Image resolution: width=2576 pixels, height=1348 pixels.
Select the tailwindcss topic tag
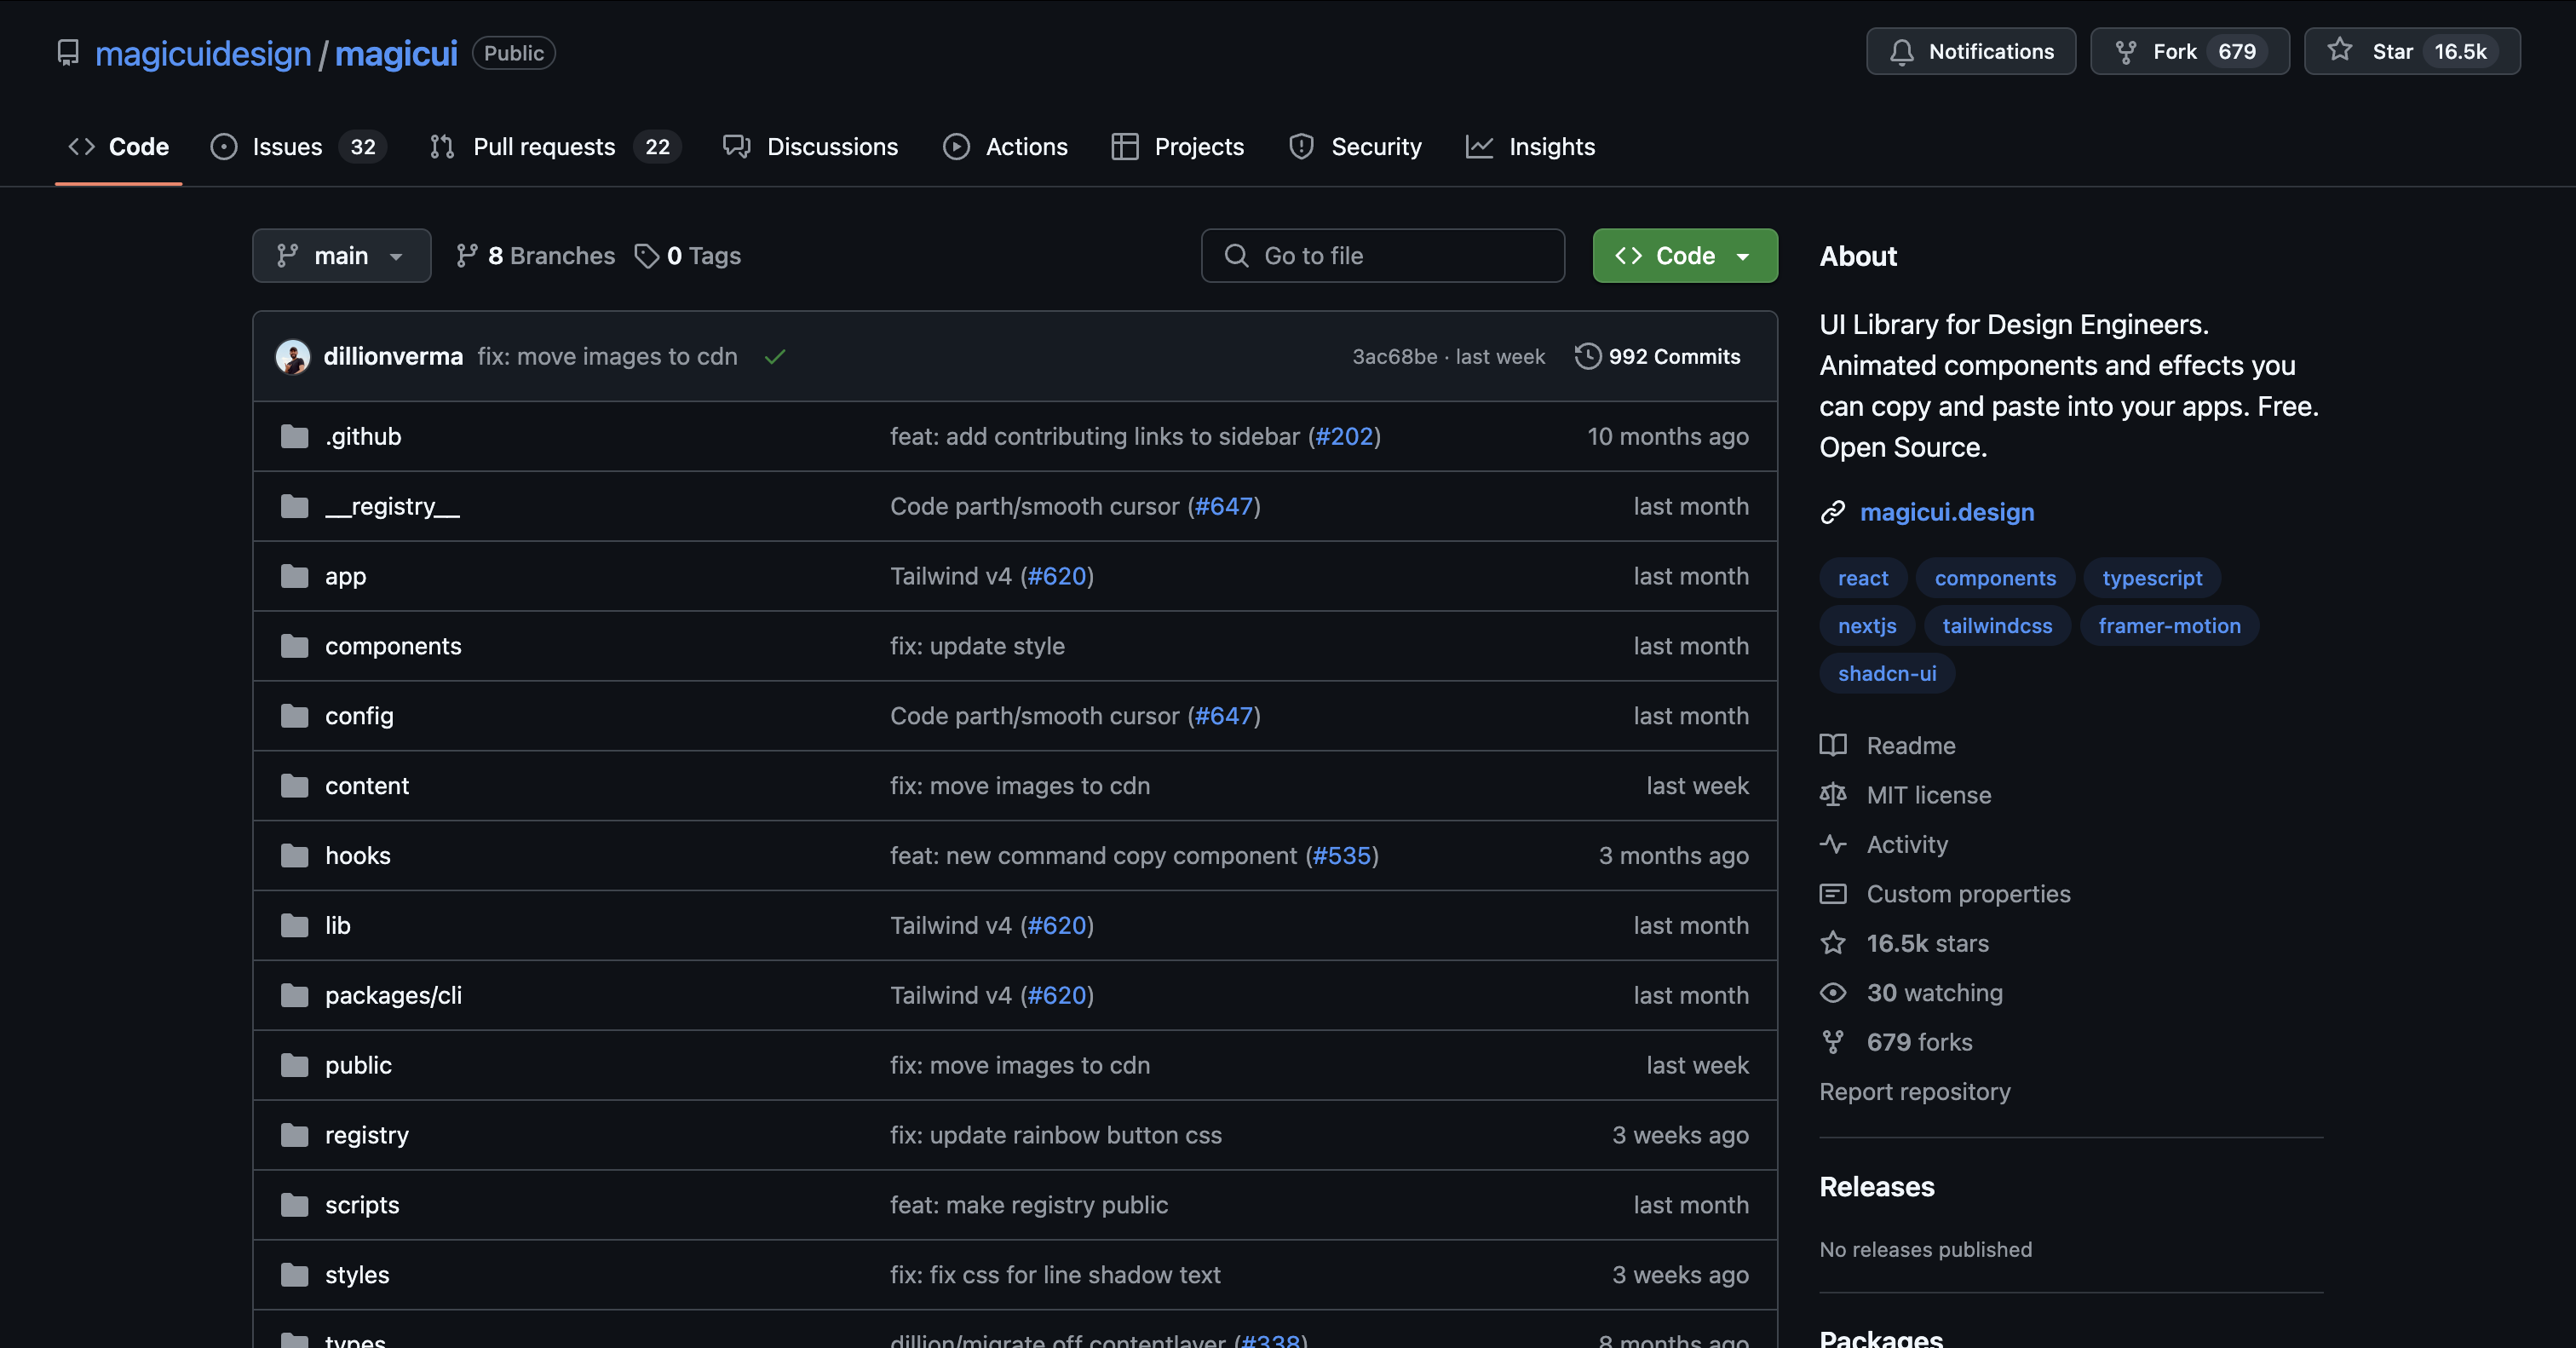click(1997, 626)
